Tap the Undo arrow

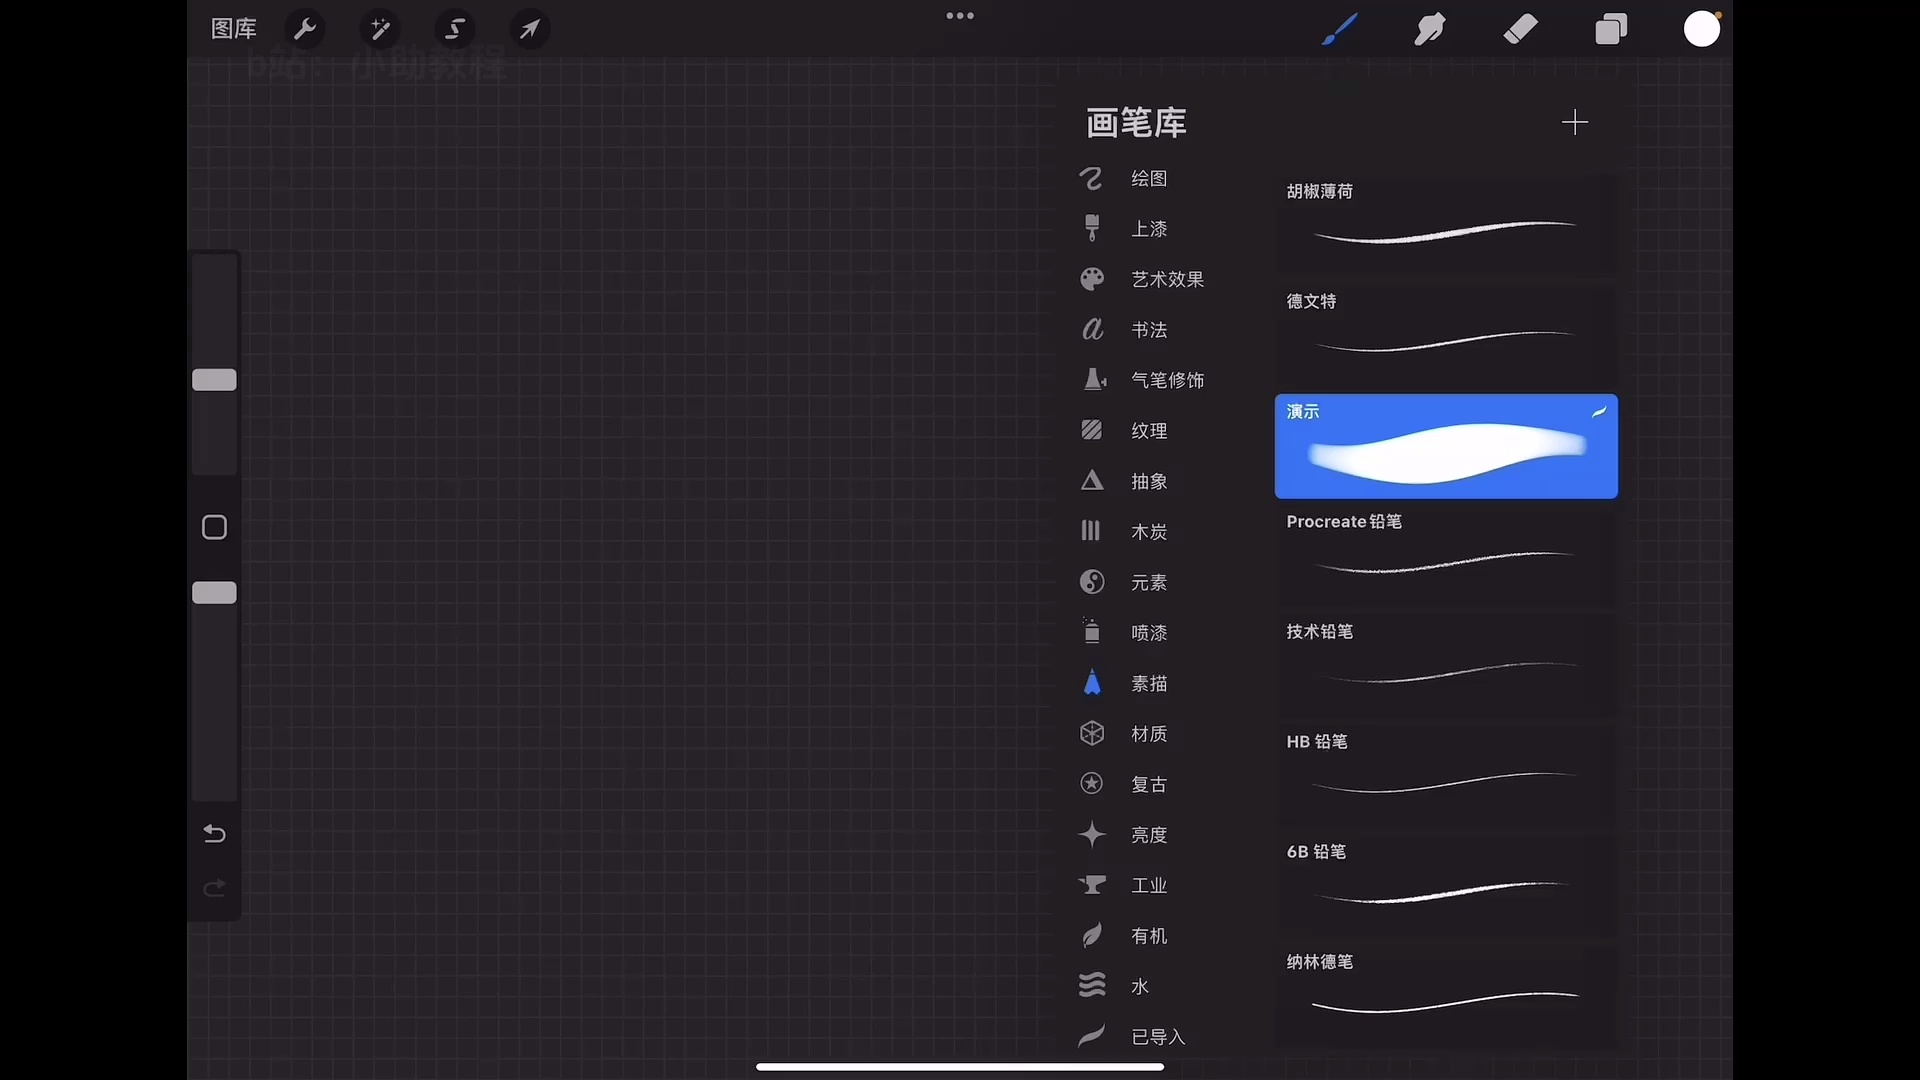click(214, 833)
